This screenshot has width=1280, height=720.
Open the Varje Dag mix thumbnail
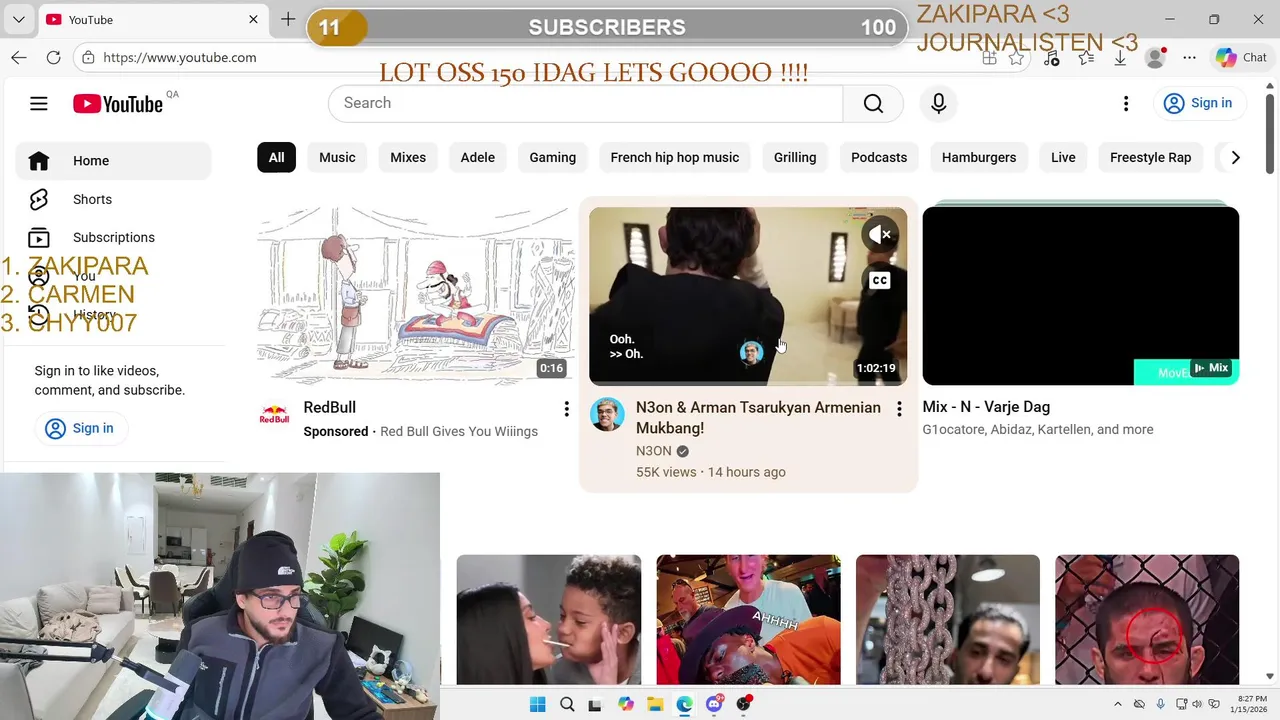(x=1081, y=296)
